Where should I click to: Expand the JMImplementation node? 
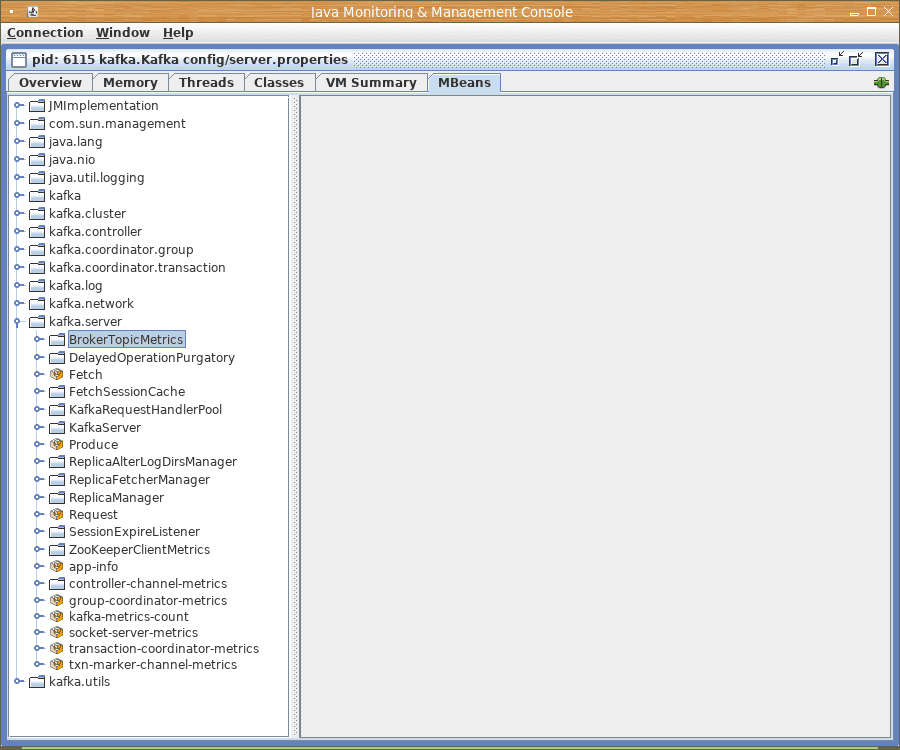pos(18,105)
